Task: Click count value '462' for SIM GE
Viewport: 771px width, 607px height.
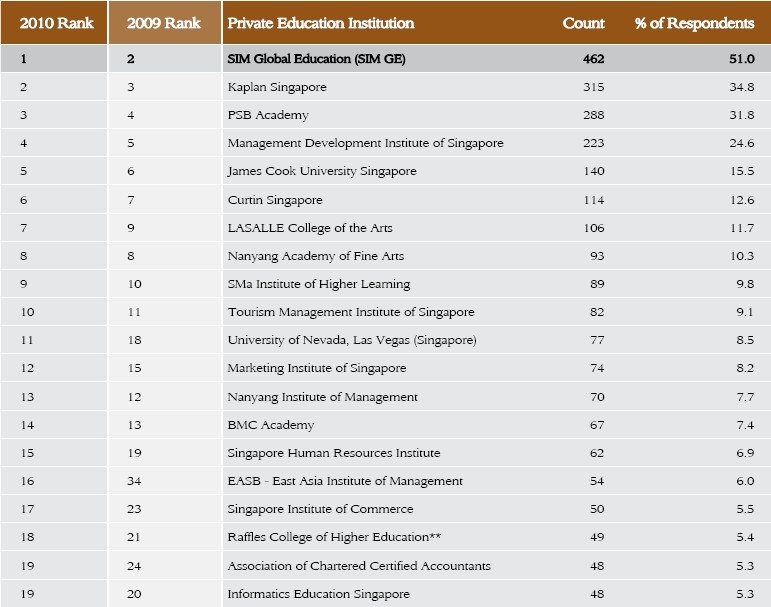Action: point(593,59)
